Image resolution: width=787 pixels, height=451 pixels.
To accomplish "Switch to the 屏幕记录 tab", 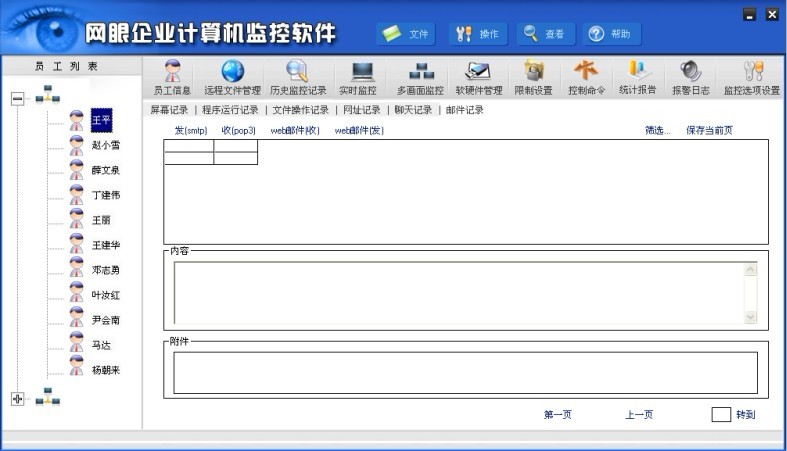I will [169, 110].
